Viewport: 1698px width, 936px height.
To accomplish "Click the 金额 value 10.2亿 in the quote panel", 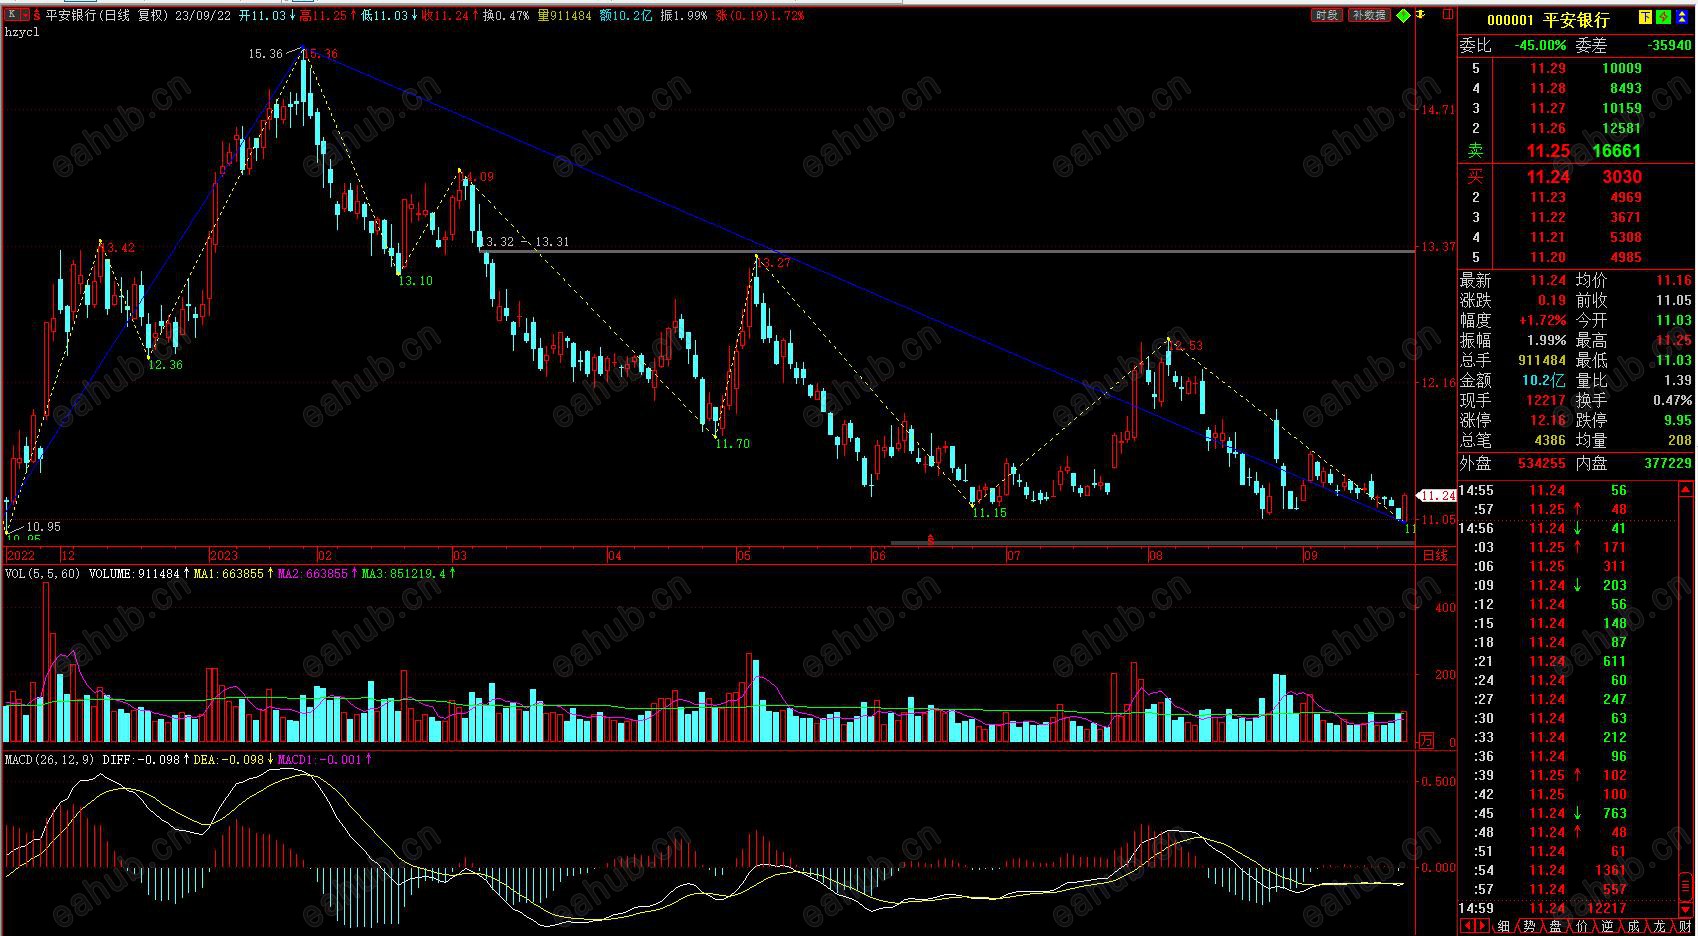I will tap(1545, 380).
